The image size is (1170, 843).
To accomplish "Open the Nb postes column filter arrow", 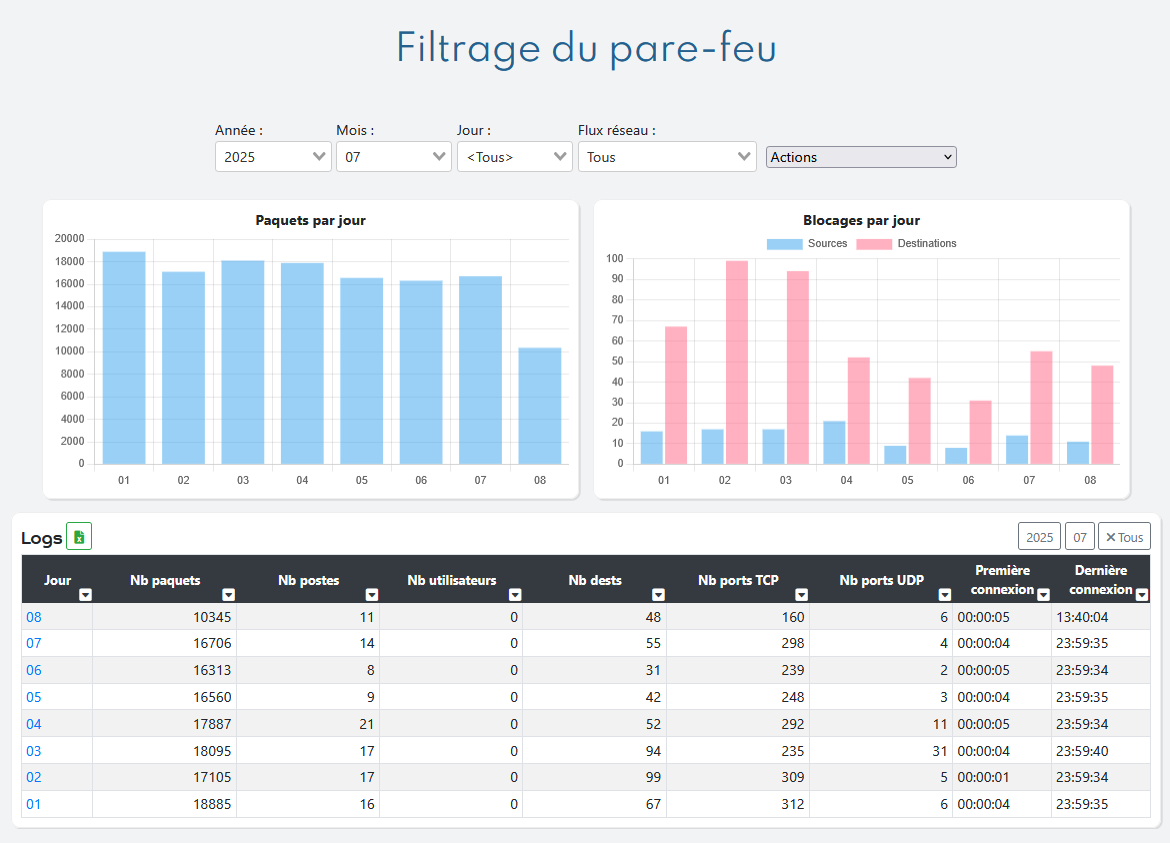I will pos(372,595).
